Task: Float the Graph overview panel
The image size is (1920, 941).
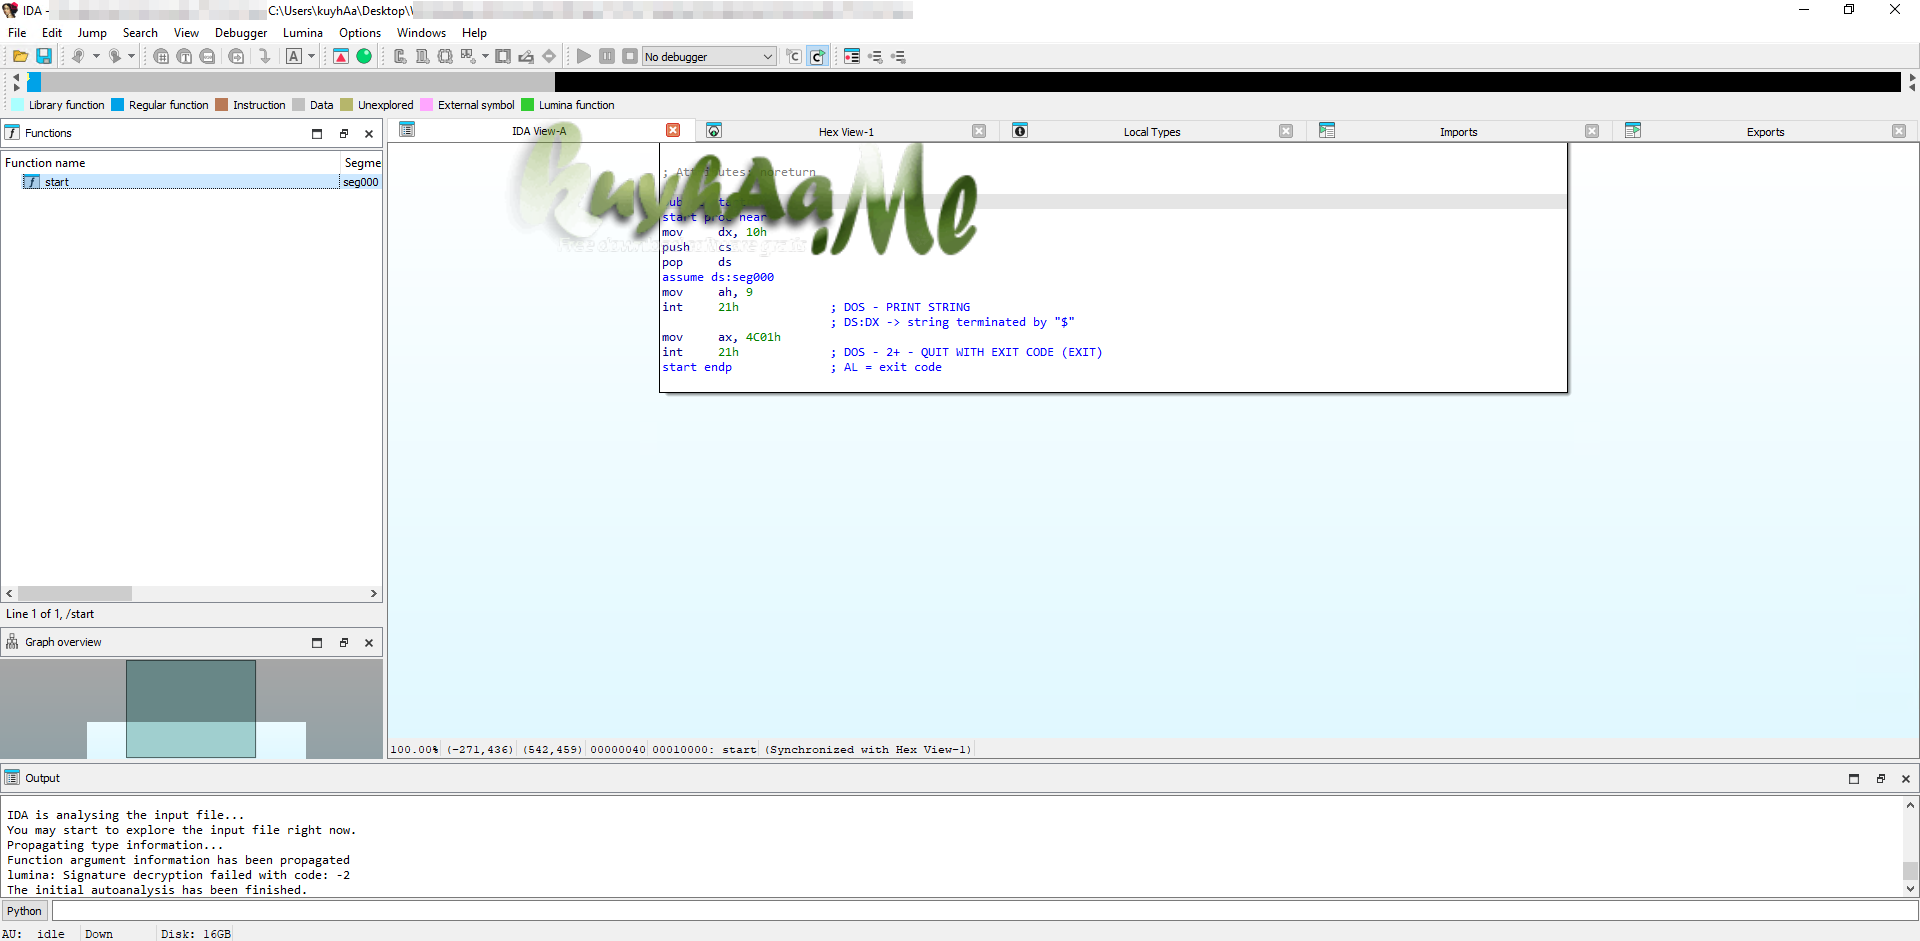Action: 343,643
